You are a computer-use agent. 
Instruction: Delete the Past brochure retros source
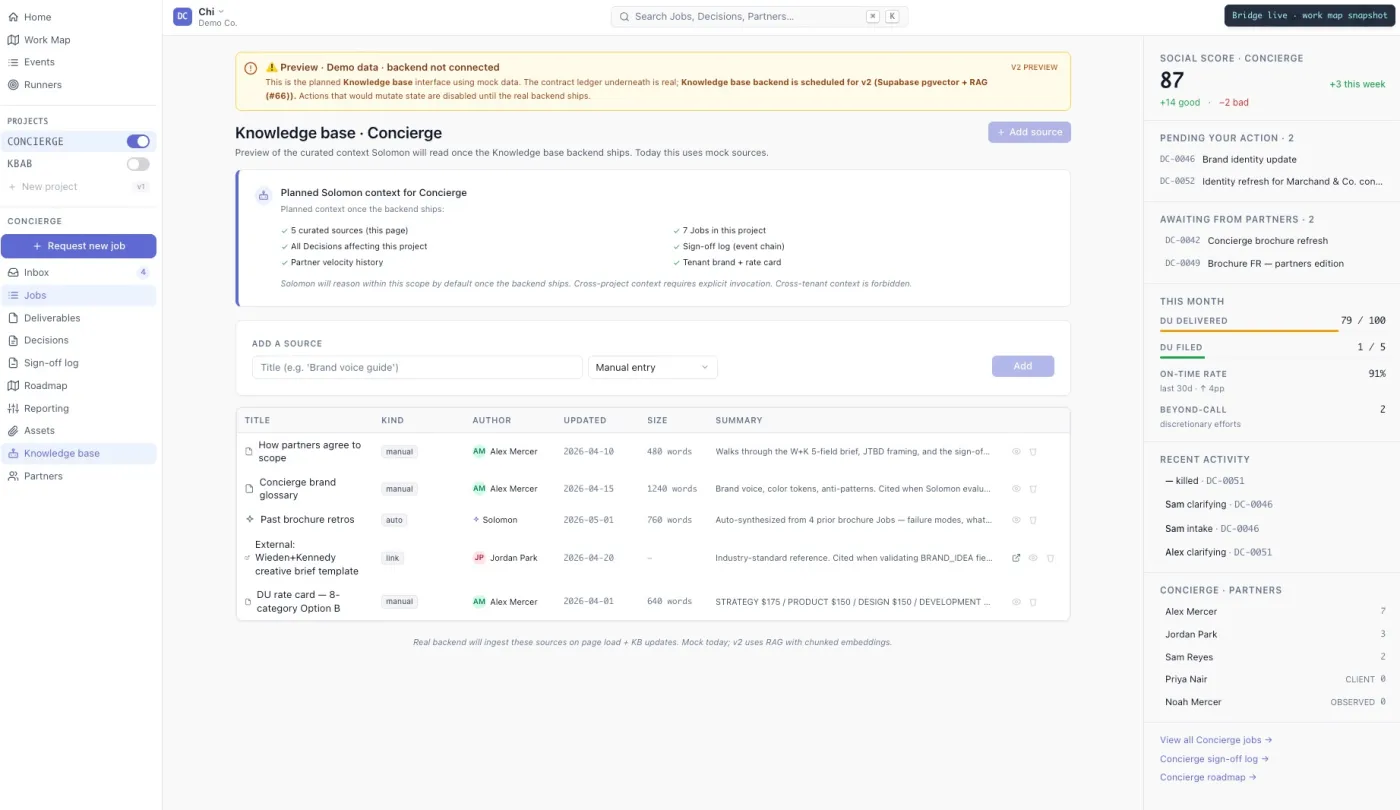tap(1033, 520)
